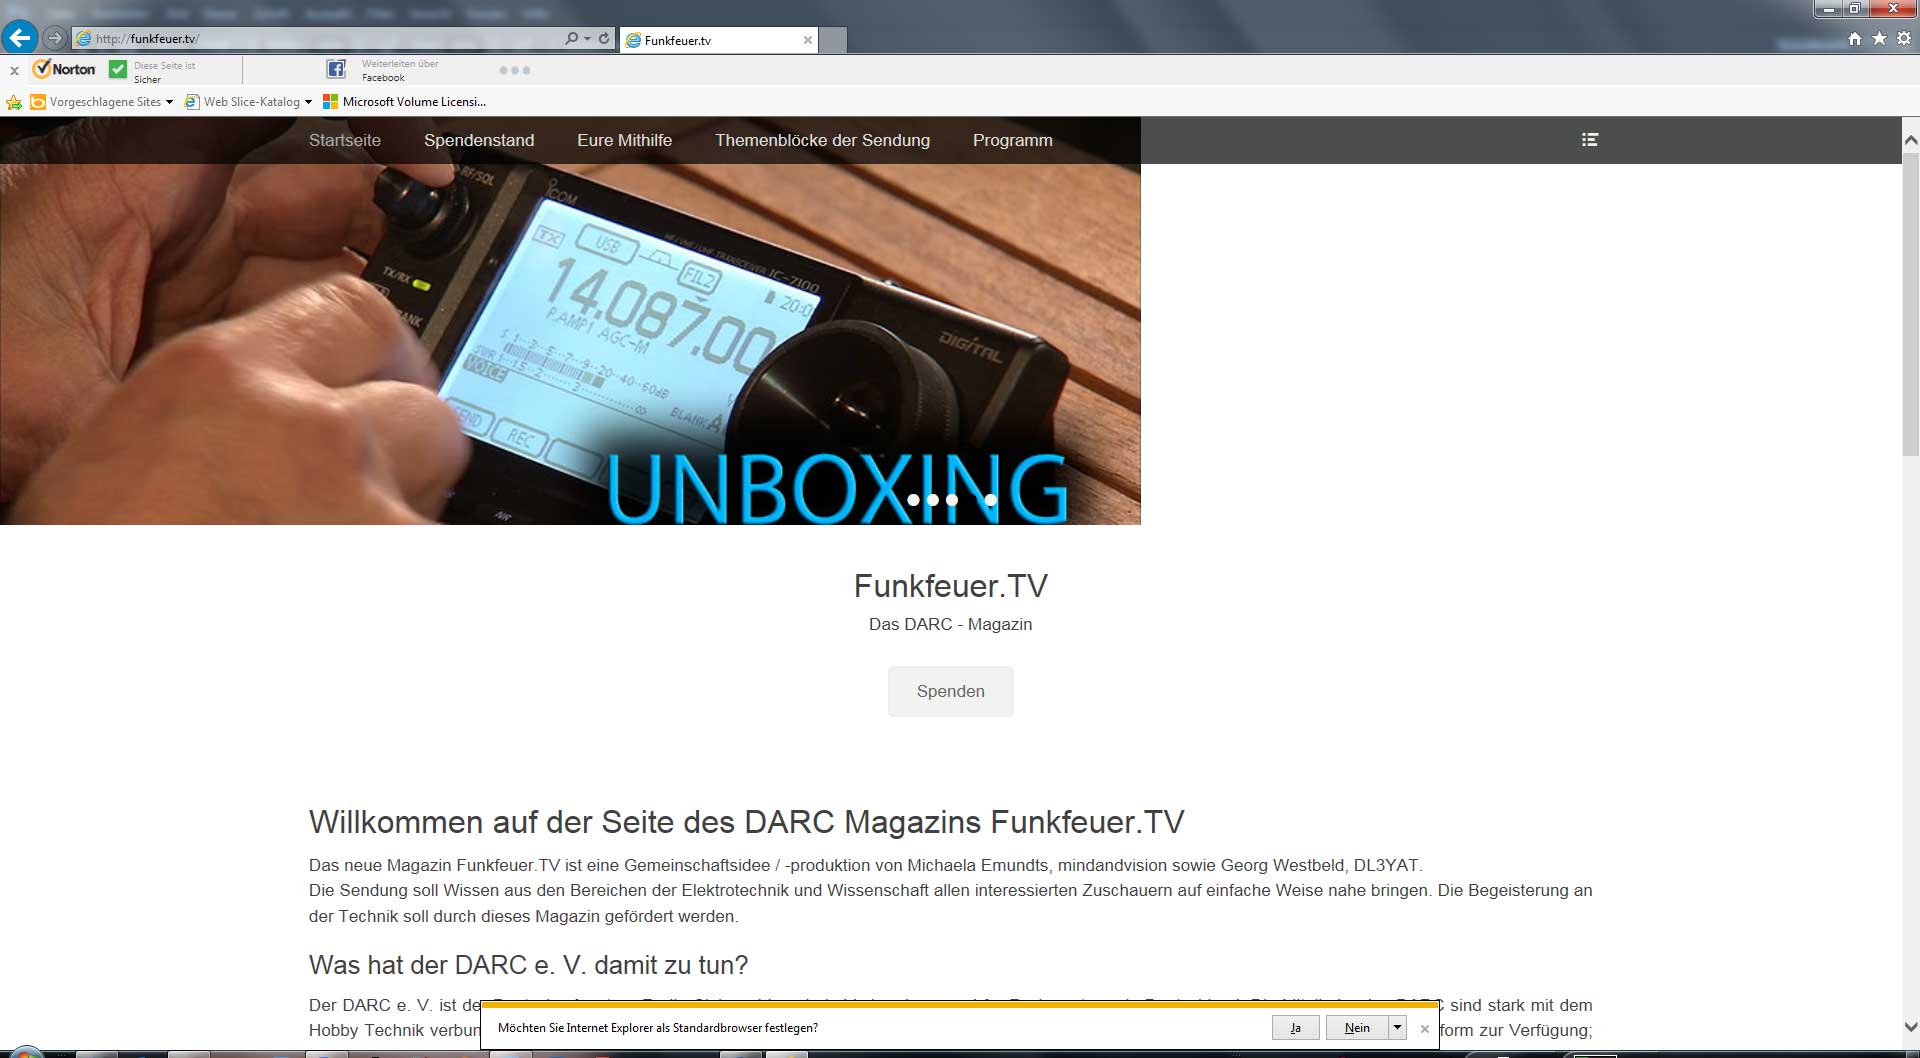
Task: Select the first slider indicator dot
Action: (x=913, y=500)
